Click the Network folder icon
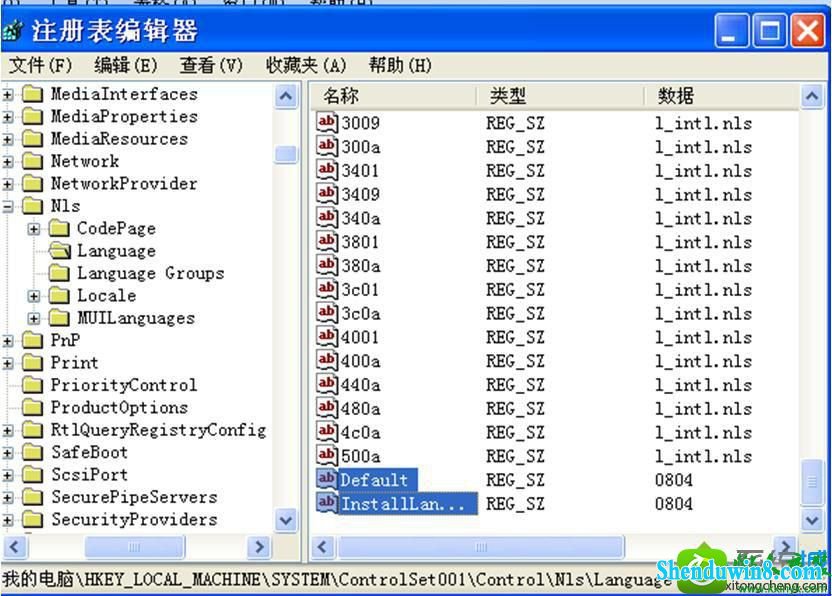 tap(33, 161)
